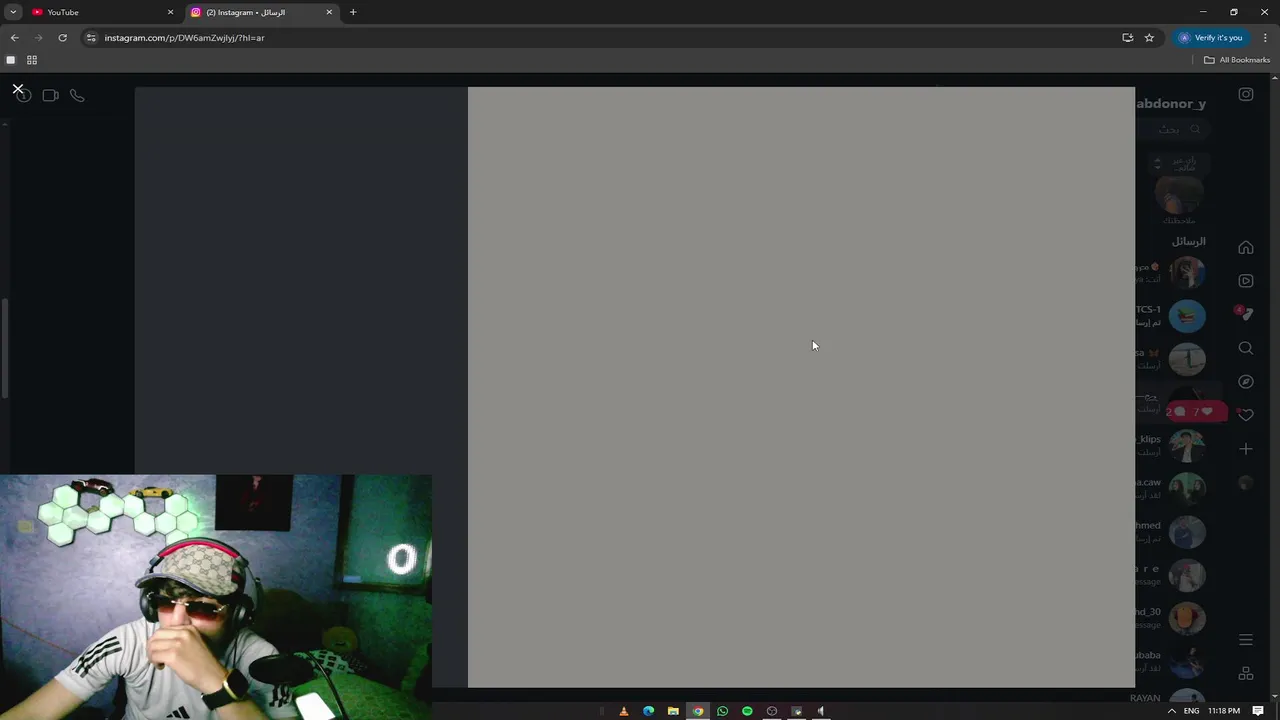Open the All Bookmarks folder
Viewport: 1280px width, 720px height.
pyautogui.click(x=1237, y=60)
